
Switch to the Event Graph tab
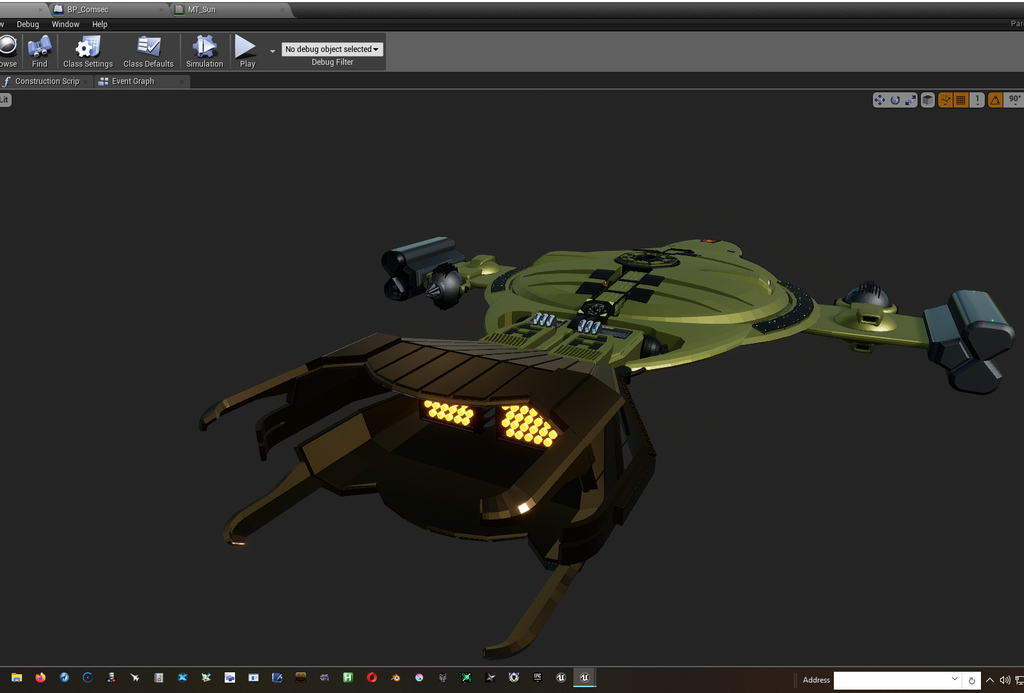point(141,81)
